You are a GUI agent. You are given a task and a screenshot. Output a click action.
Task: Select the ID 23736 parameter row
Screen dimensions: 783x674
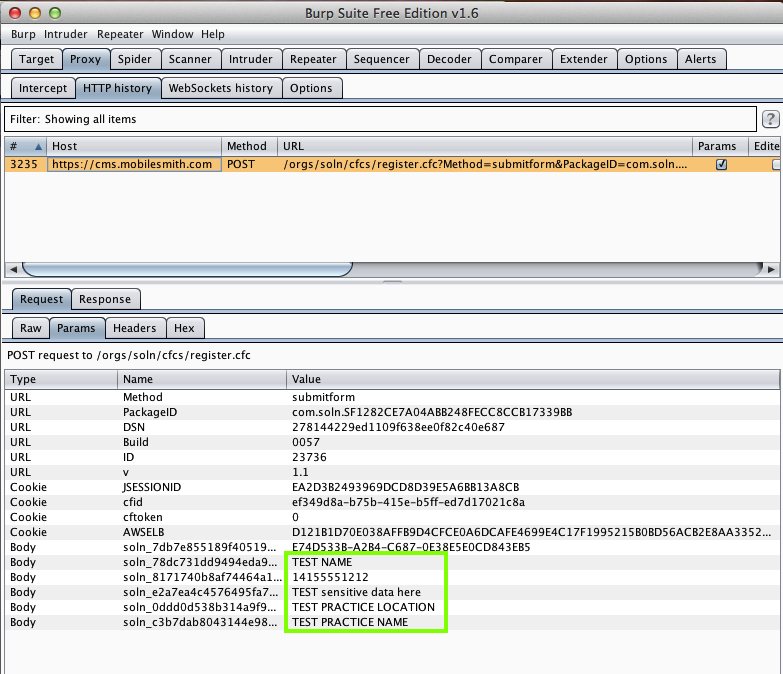point(392,457)
